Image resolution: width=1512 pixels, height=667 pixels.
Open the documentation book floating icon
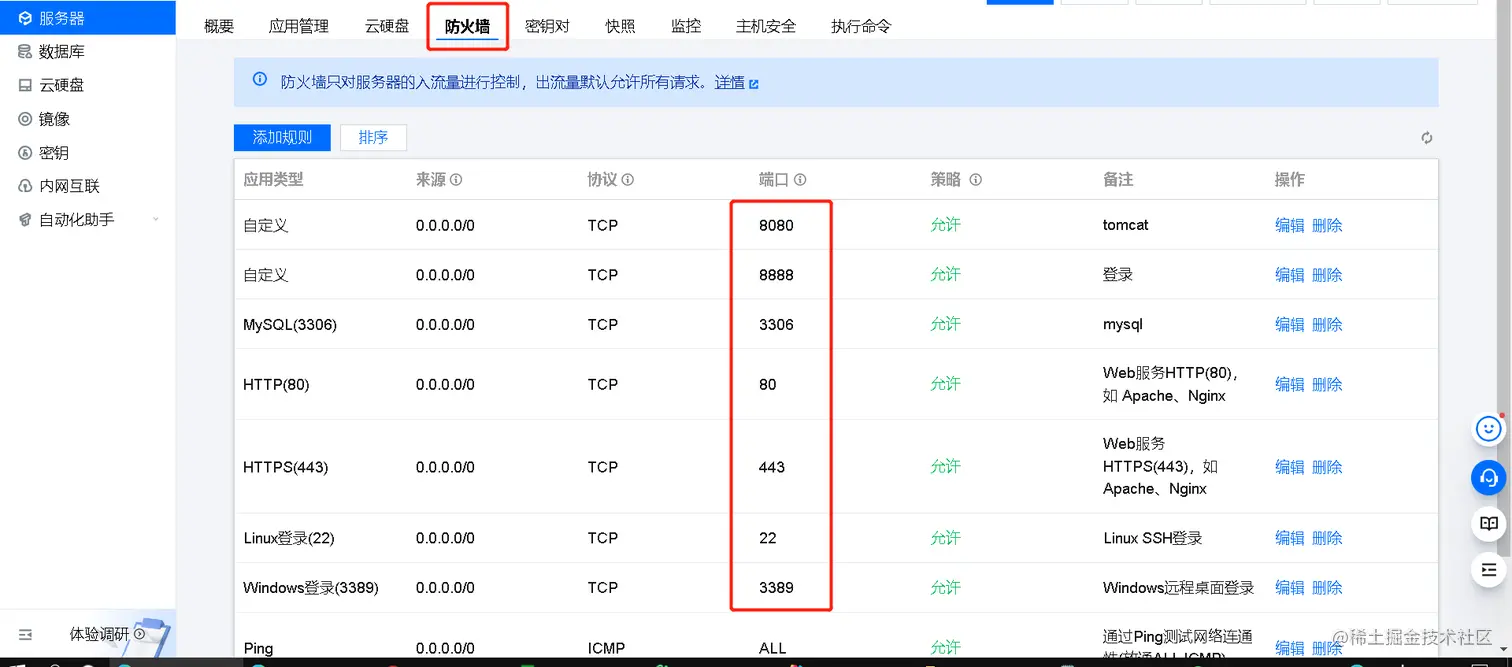[x=1489, y=523]
